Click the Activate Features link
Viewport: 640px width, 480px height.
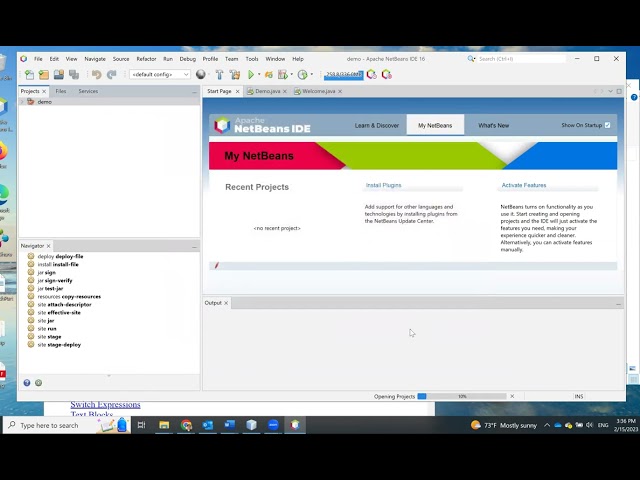pyautogui.click(x=524, y=185)
